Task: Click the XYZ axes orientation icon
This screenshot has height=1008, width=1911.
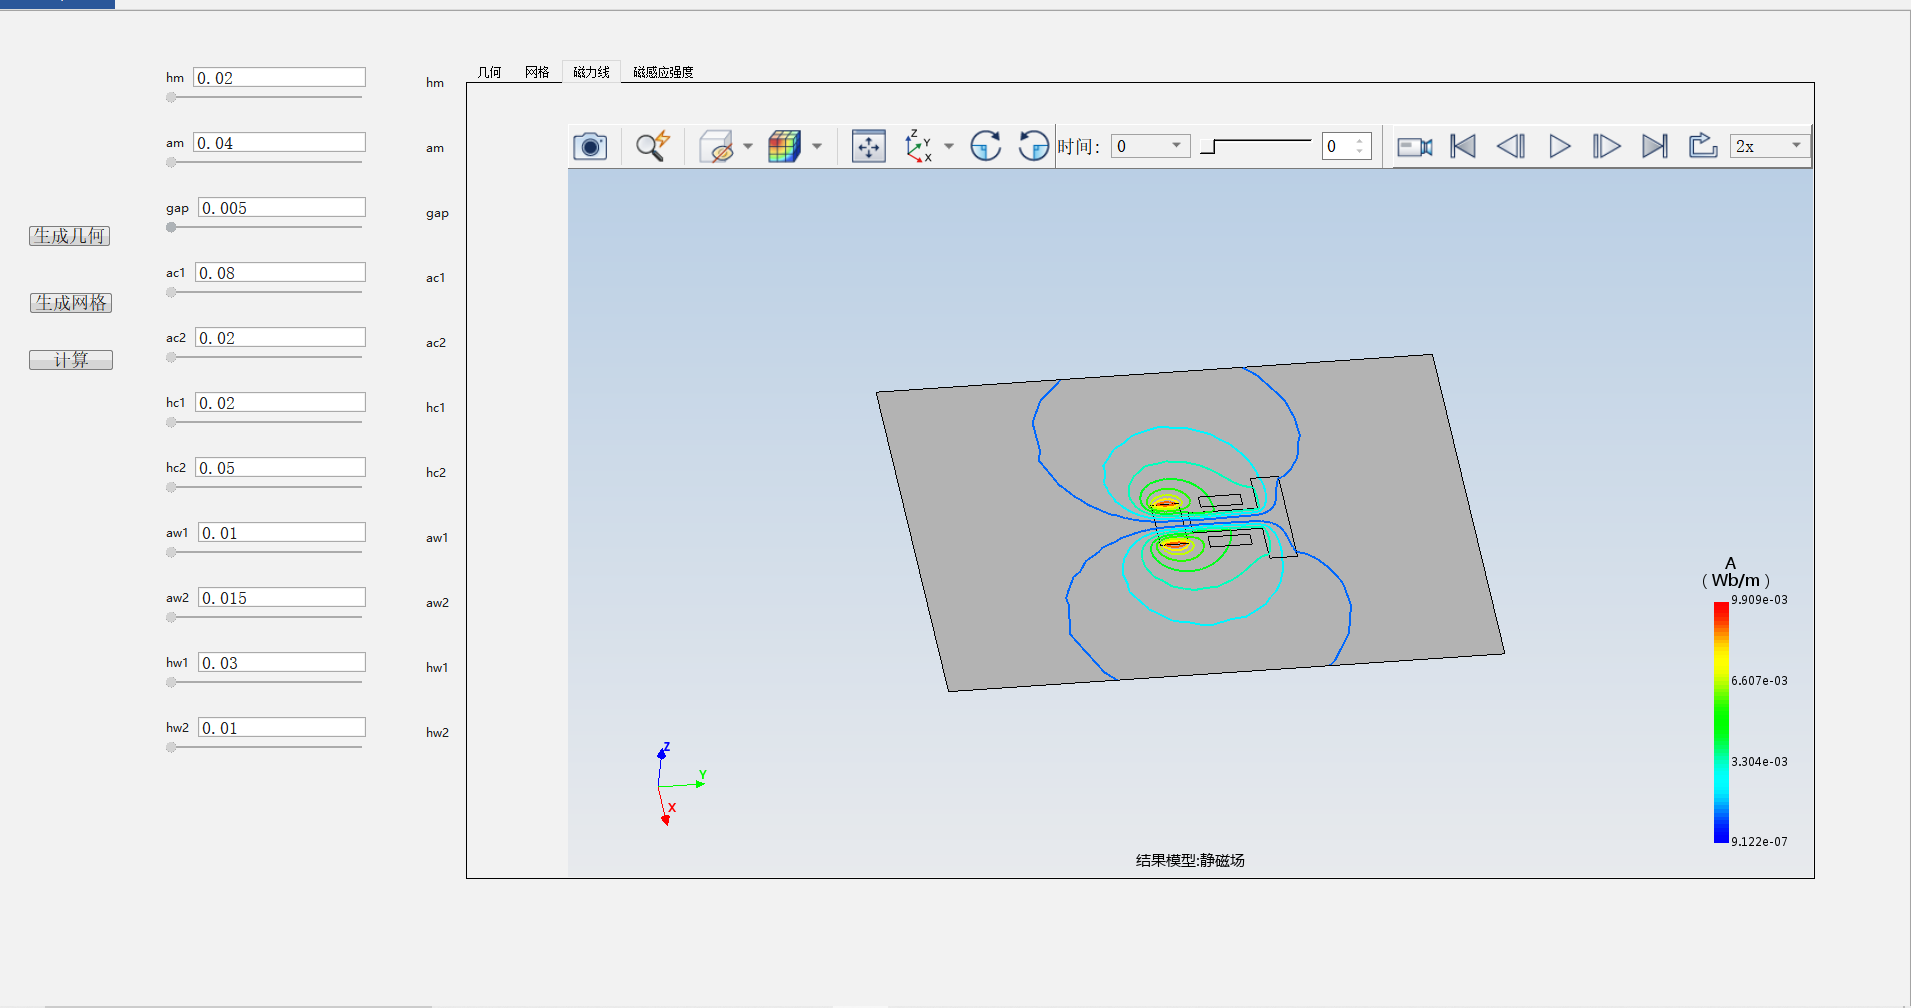Action: (x=918, y=146)
